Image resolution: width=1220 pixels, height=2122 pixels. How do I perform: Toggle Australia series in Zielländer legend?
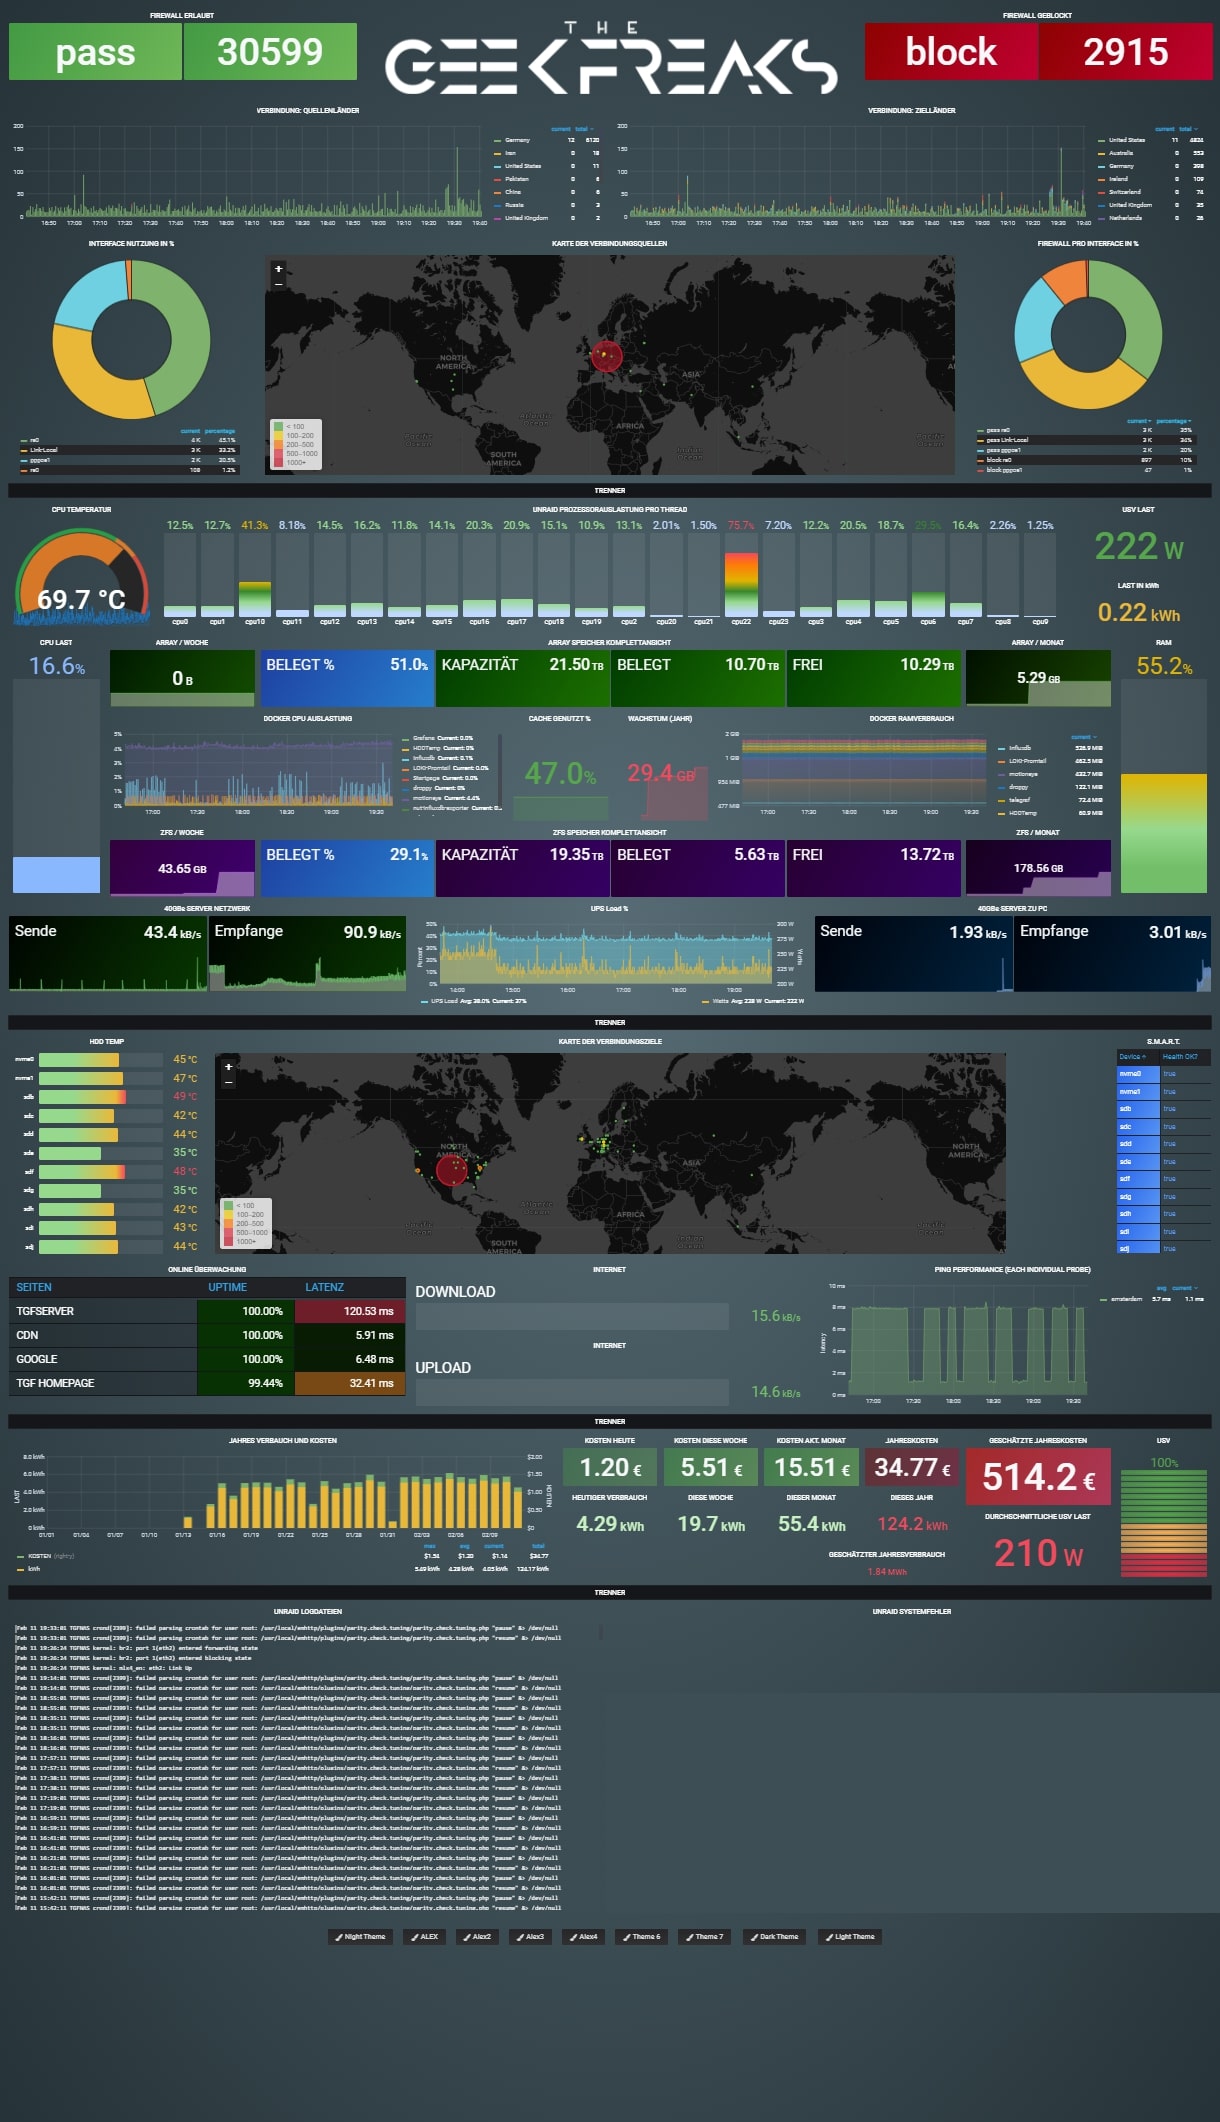click(x=1121, y=153)
